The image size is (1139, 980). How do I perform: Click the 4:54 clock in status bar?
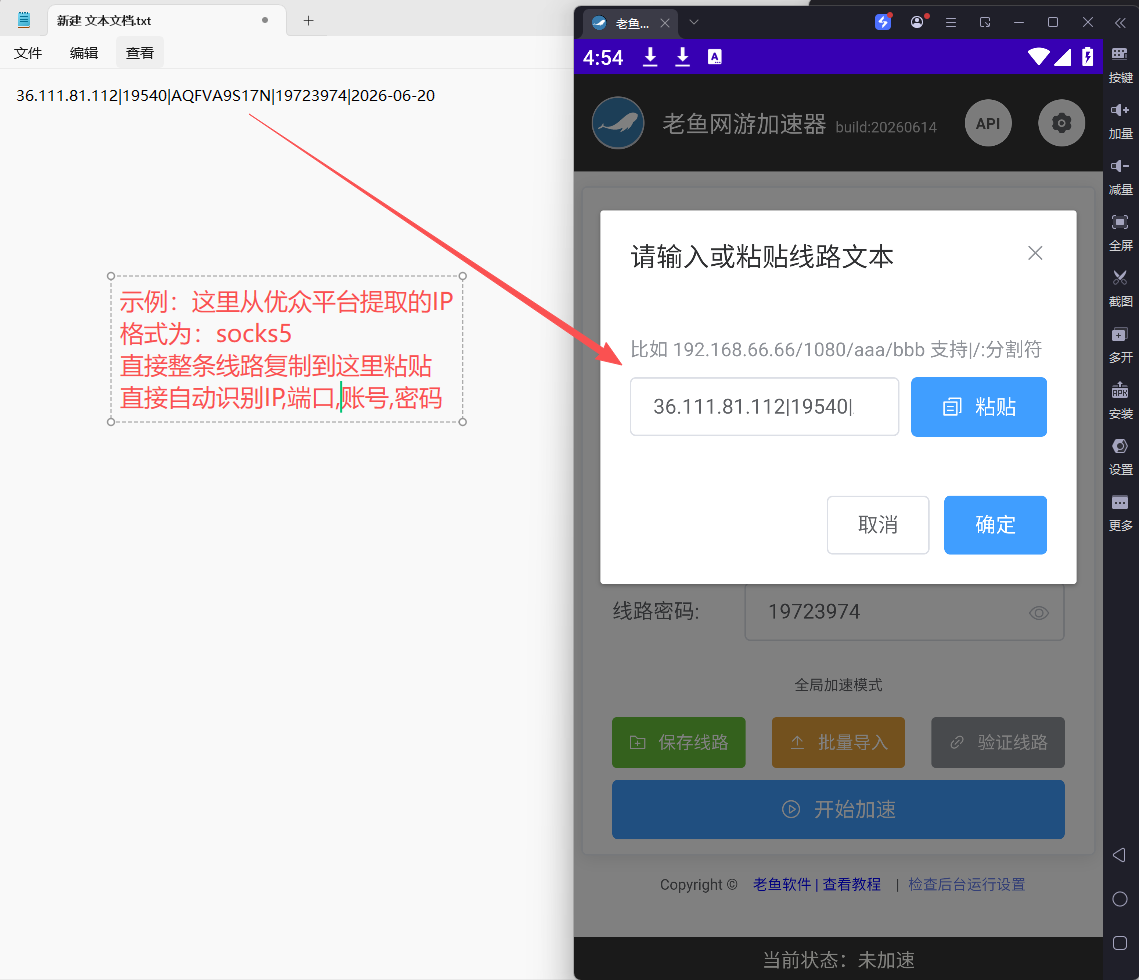point(603,58)
